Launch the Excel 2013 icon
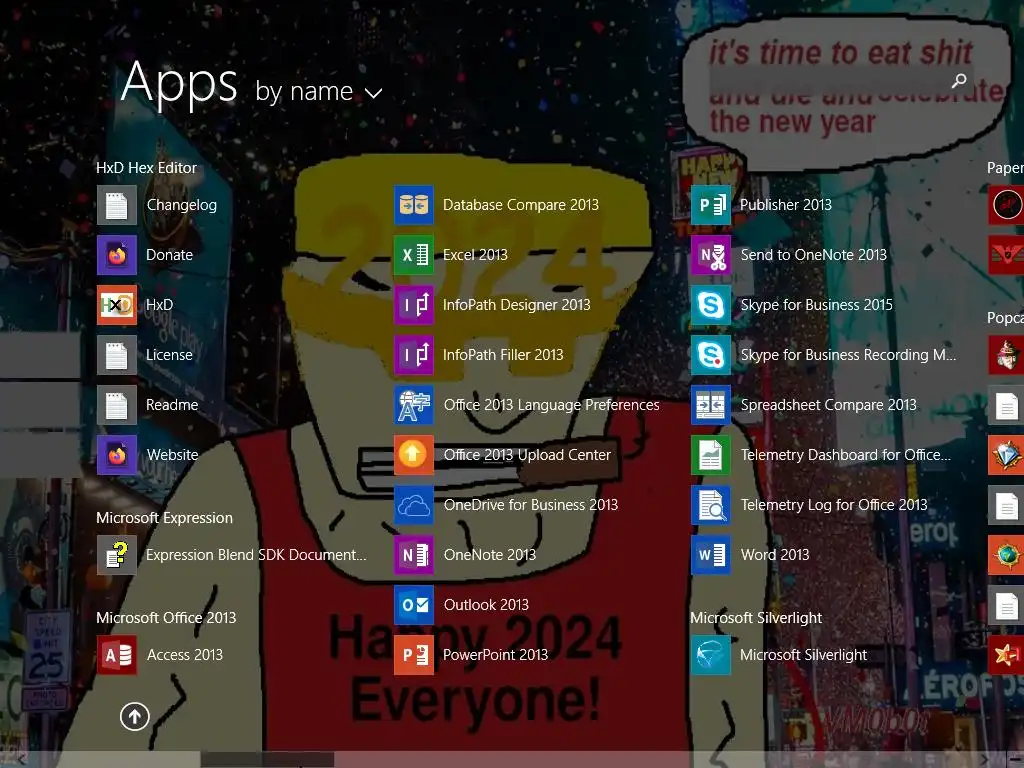Image resolution: width=1024 pixels, height=768 pixels. pos(414,255)
